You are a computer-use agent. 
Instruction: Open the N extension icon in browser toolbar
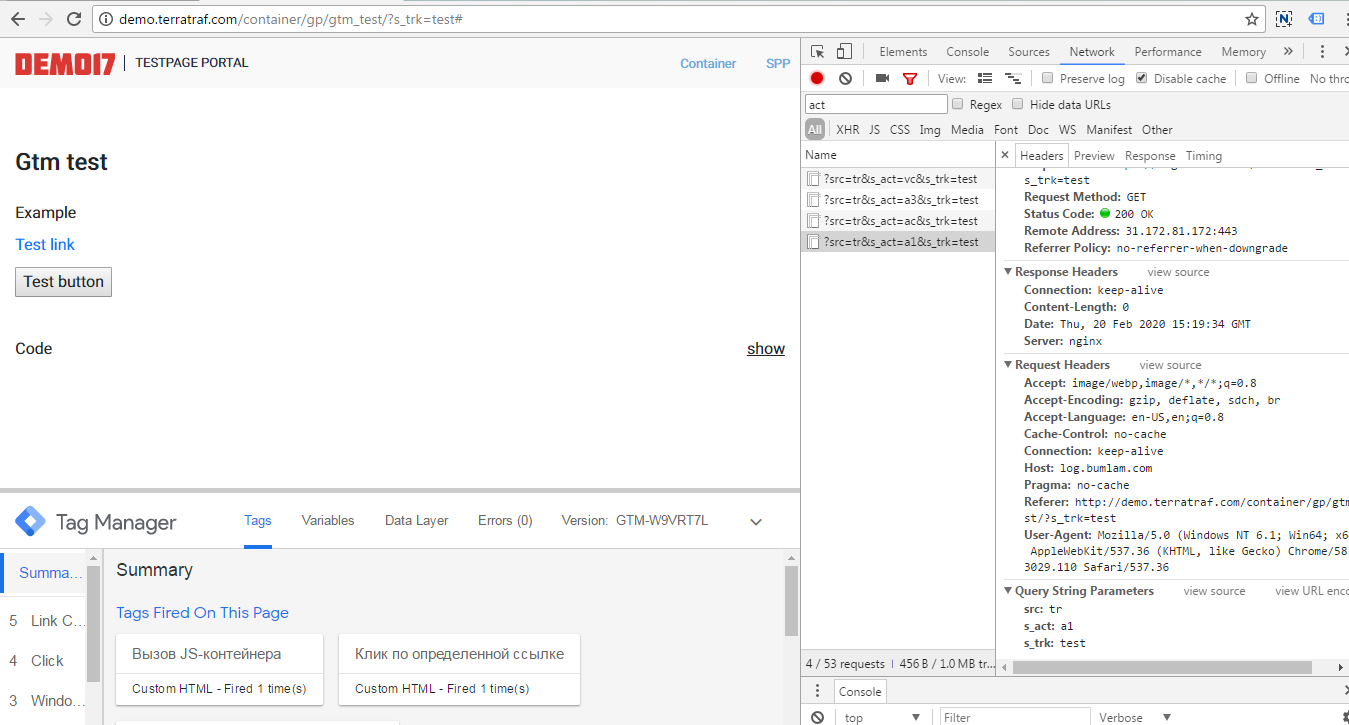coord(1284,19)
